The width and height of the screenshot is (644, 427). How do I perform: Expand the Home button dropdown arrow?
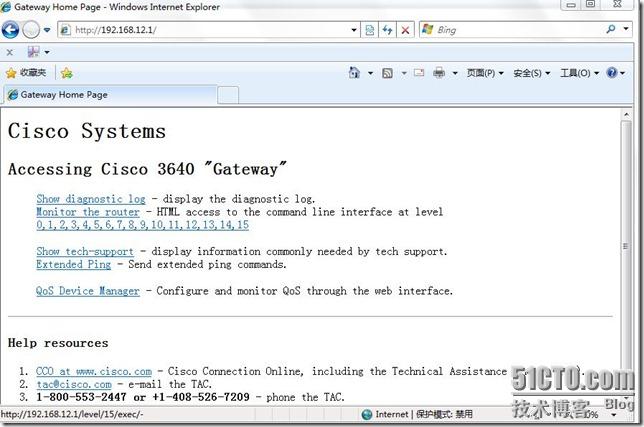coord(370,73)
